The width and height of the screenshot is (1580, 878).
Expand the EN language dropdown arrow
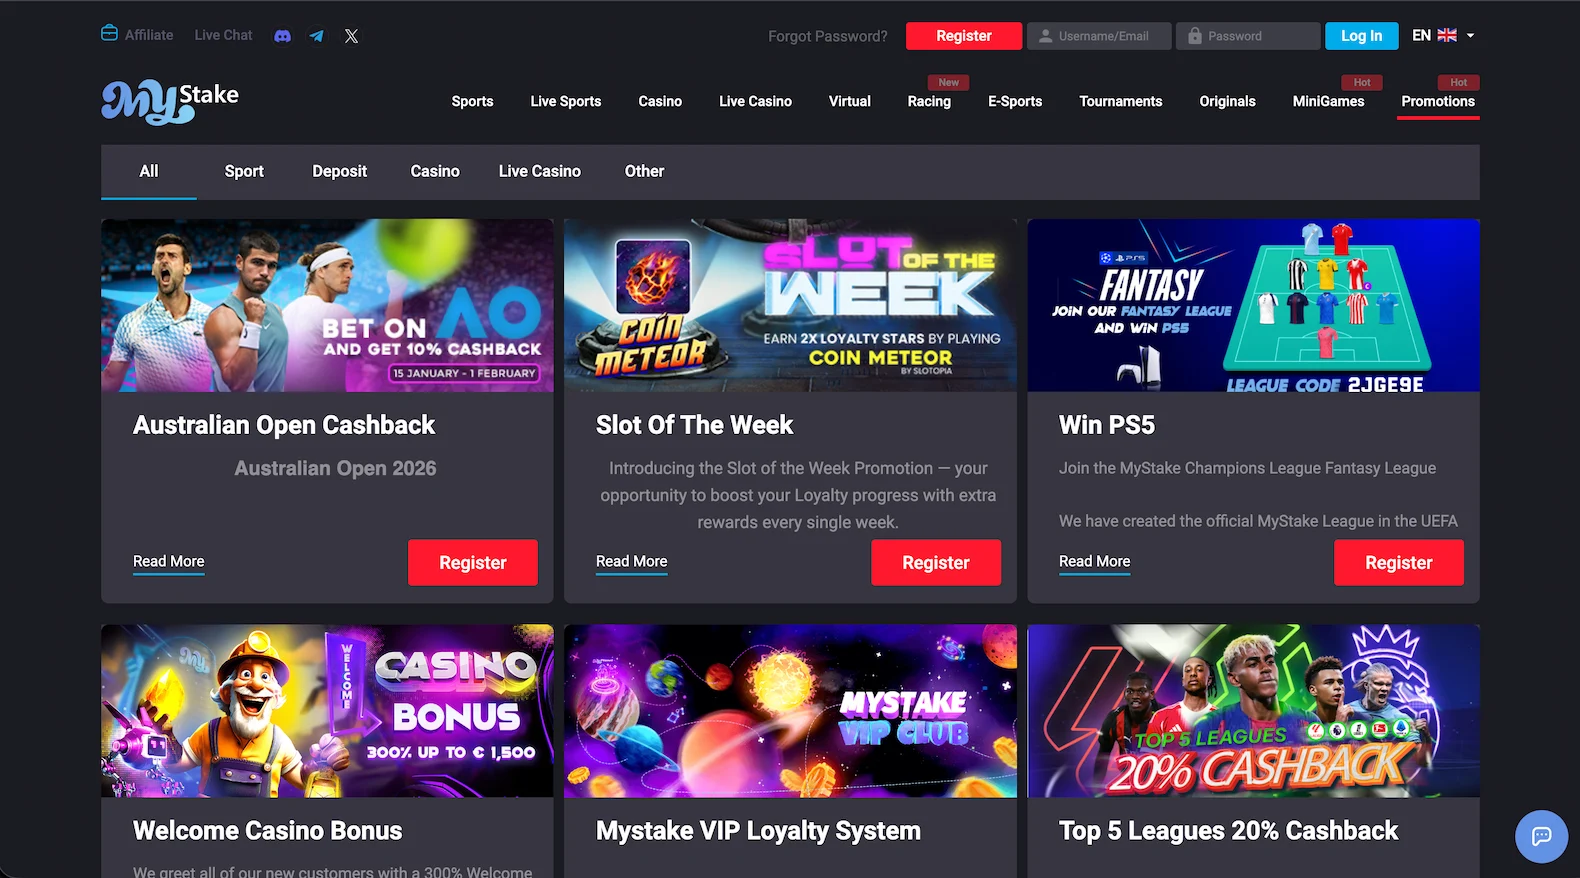tap(1470, 35)
